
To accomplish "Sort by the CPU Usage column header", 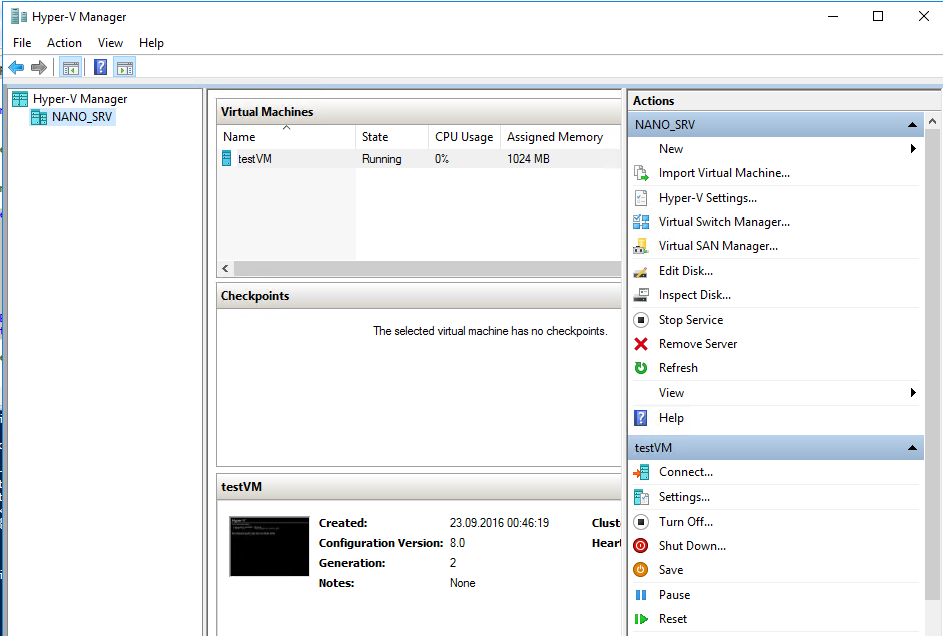I will [464, 136].
